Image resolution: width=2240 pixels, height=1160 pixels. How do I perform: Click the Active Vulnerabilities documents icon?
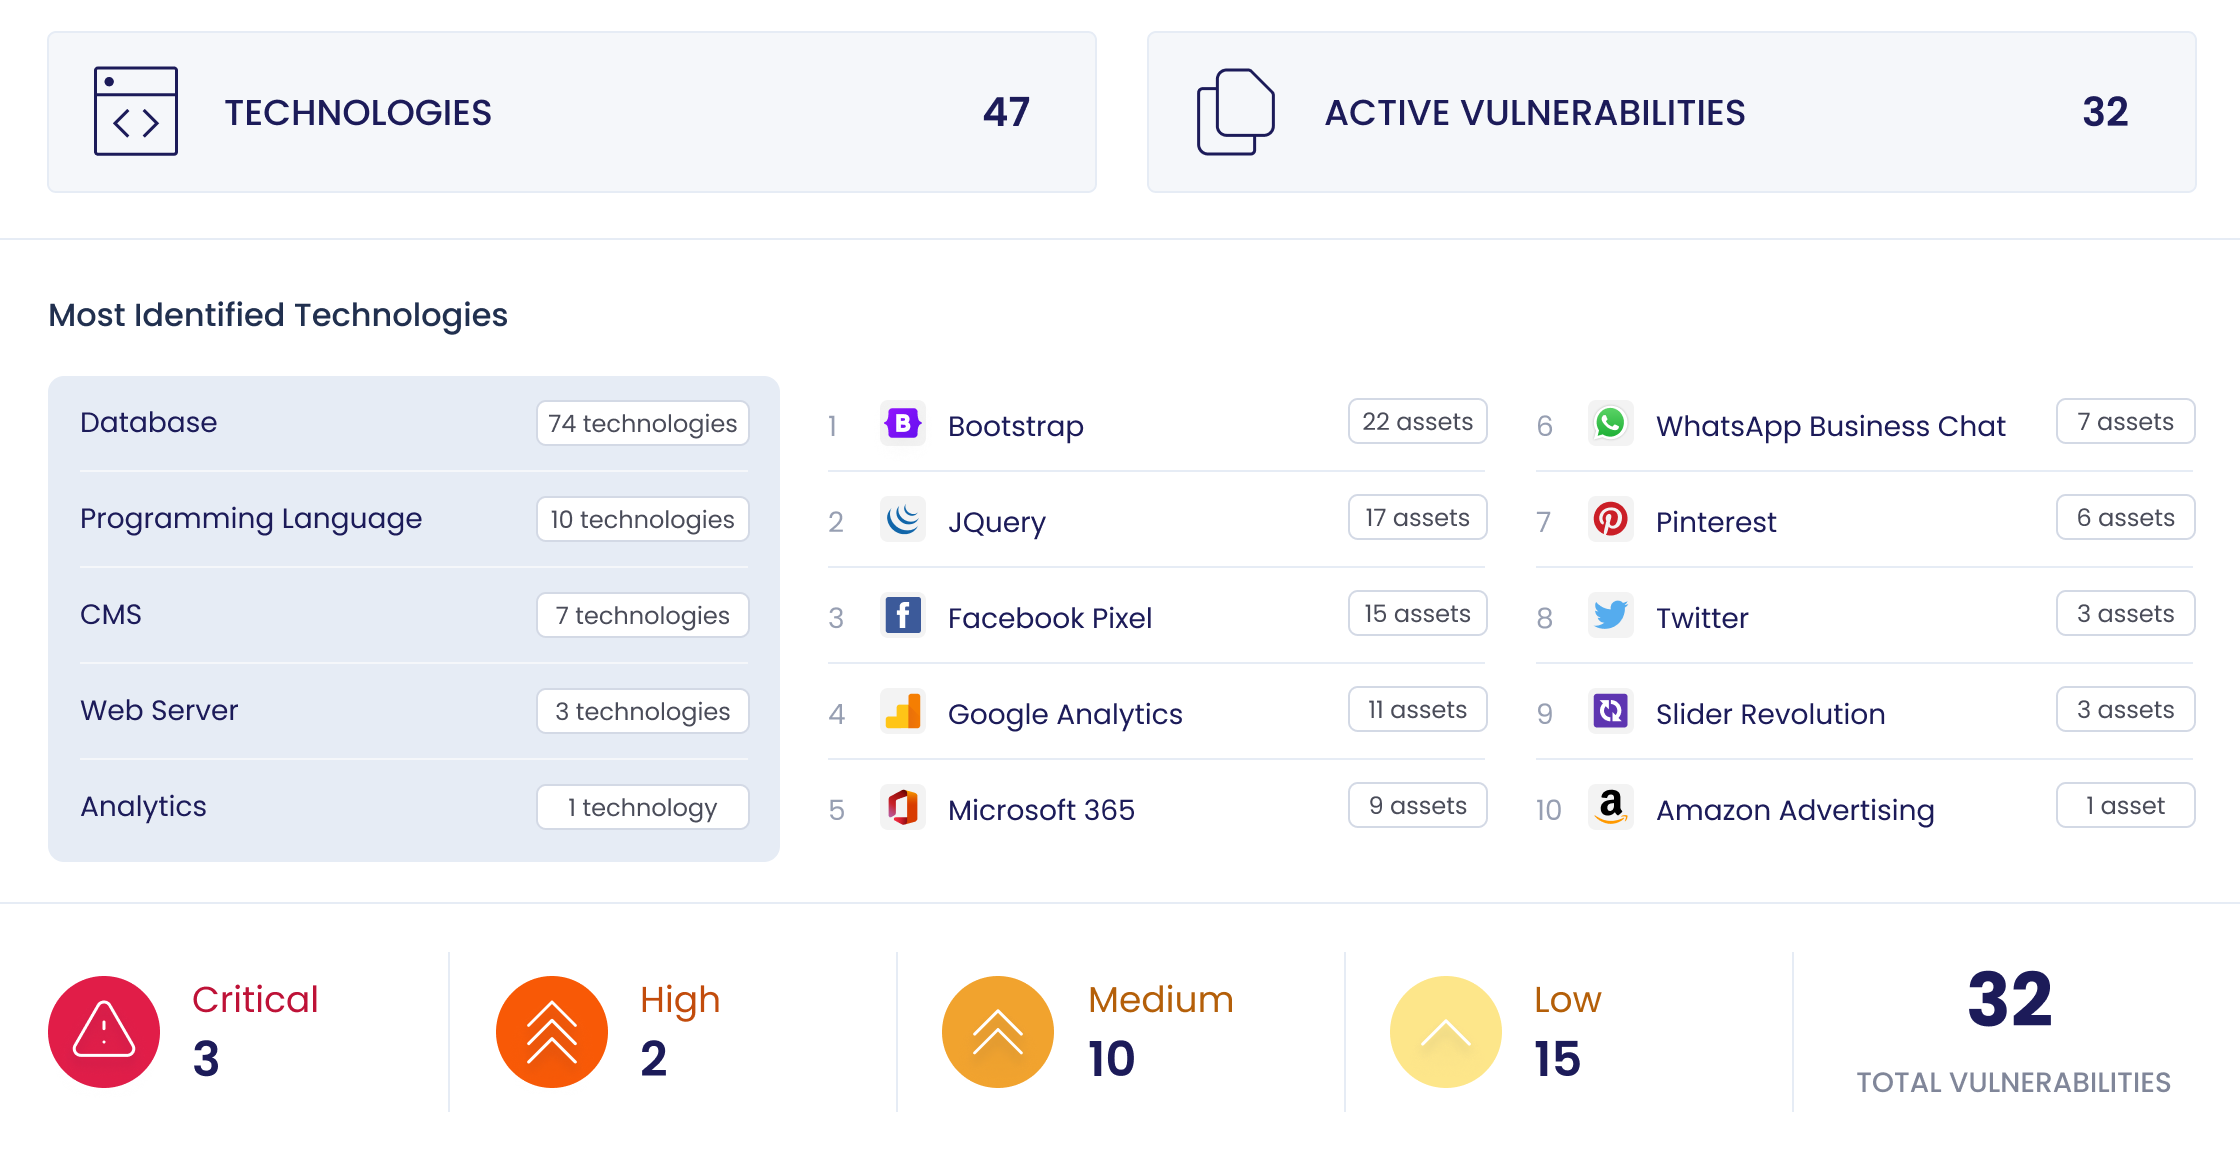(x=1236, y=112)
